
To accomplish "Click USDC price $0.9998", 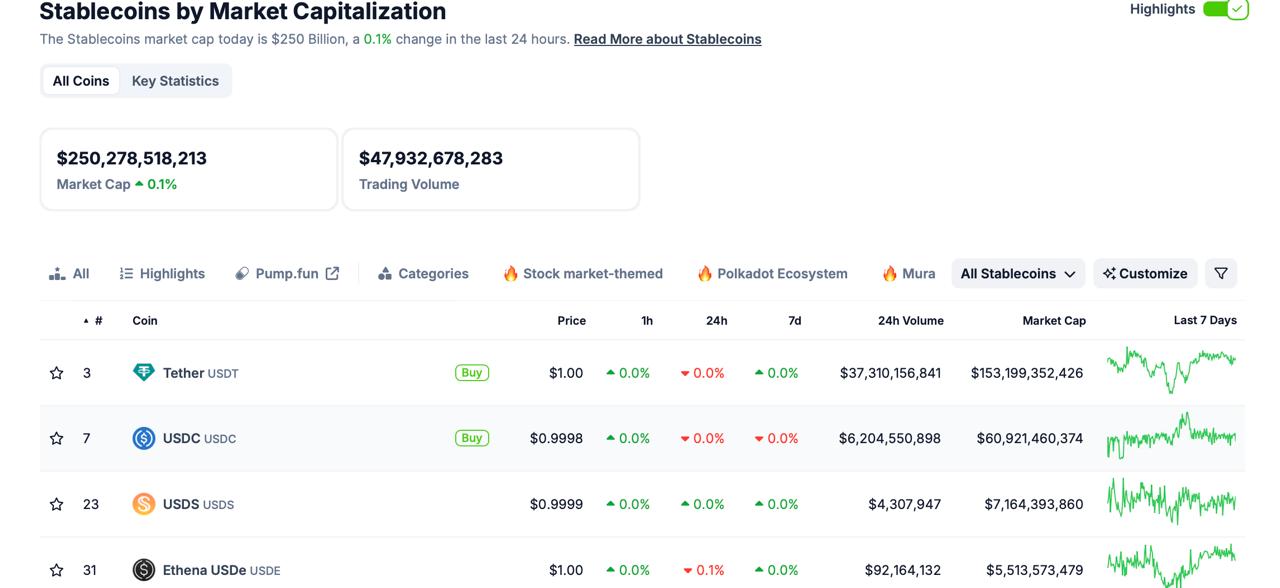I will click(556, 438).
